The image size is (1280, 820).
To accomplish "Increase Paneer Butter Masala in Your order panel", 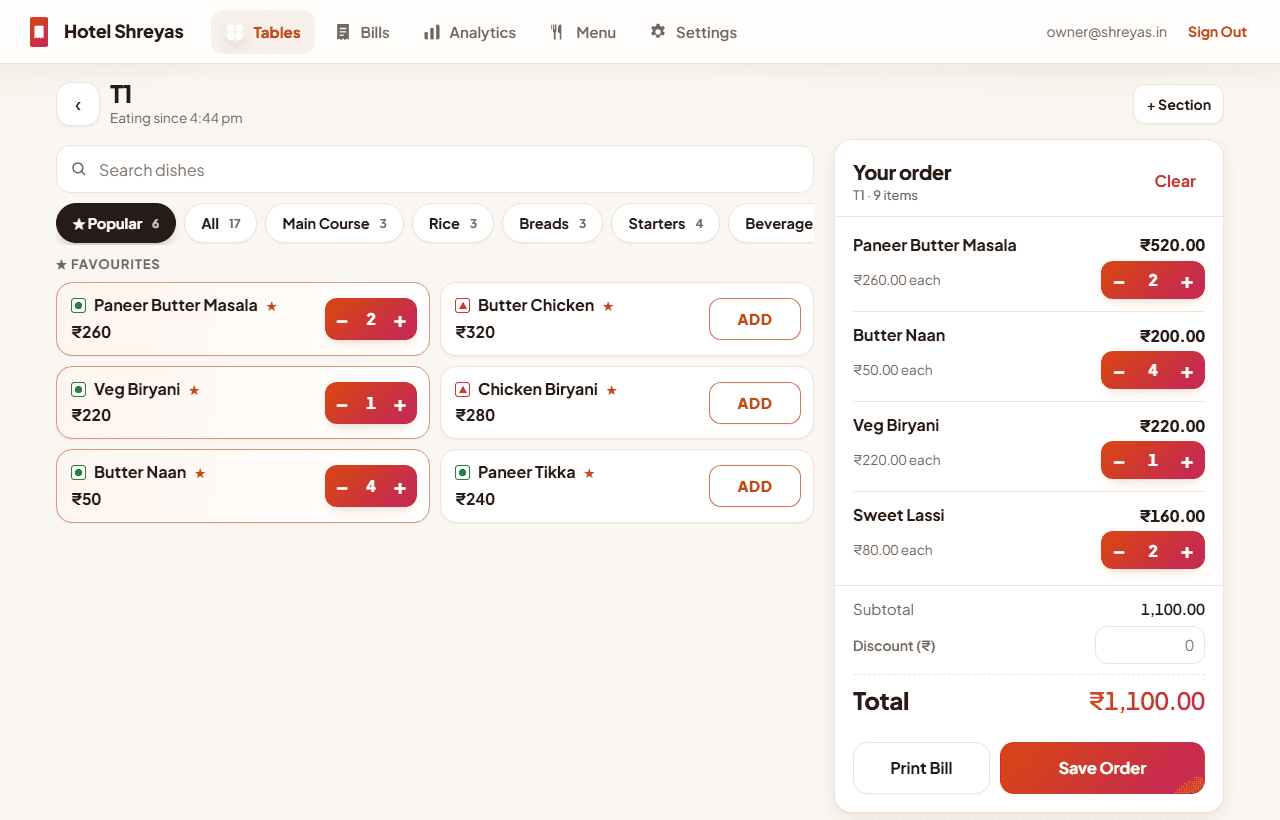I will (x=1187, y=281).
